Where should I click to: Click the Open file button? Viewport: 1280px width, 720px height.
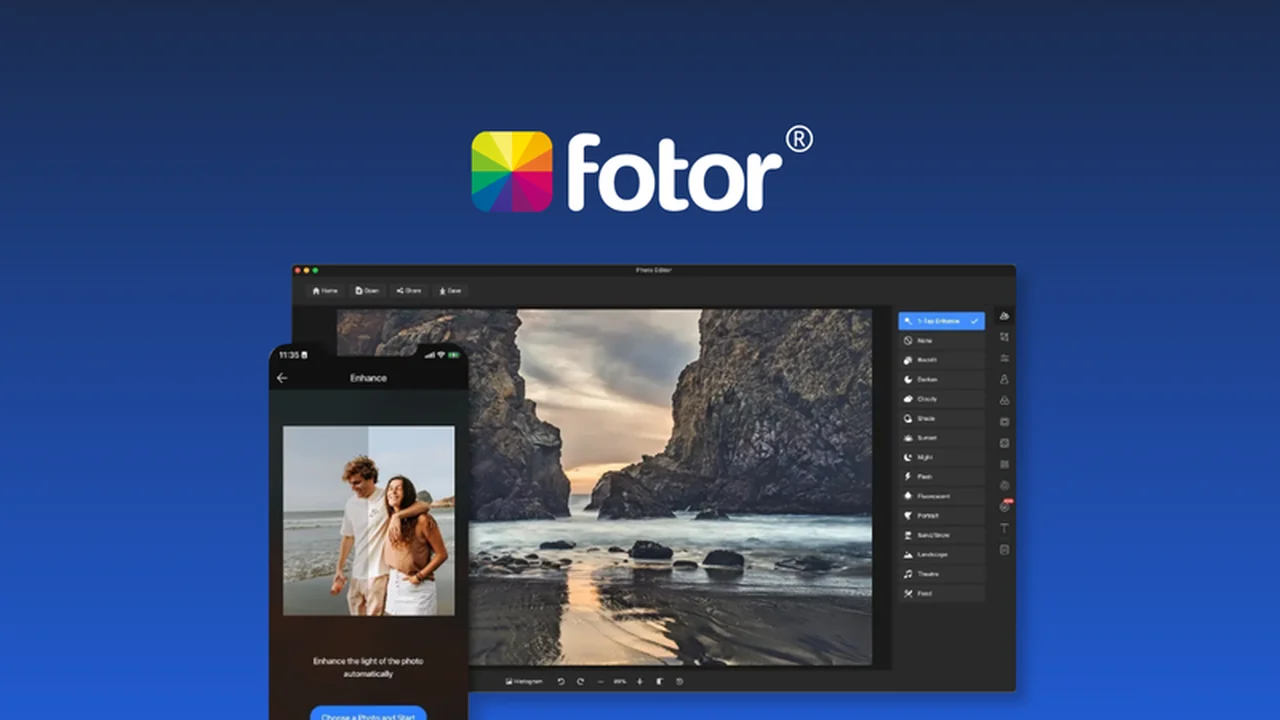point(367,291)
